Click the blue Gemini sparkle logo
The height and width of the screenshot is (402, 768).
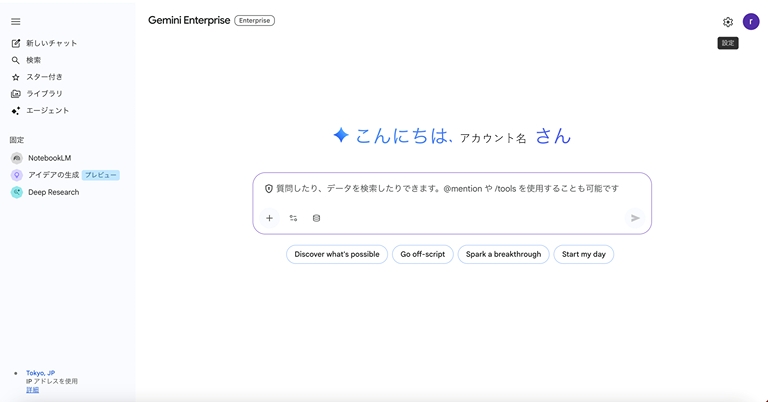[341, 135]
